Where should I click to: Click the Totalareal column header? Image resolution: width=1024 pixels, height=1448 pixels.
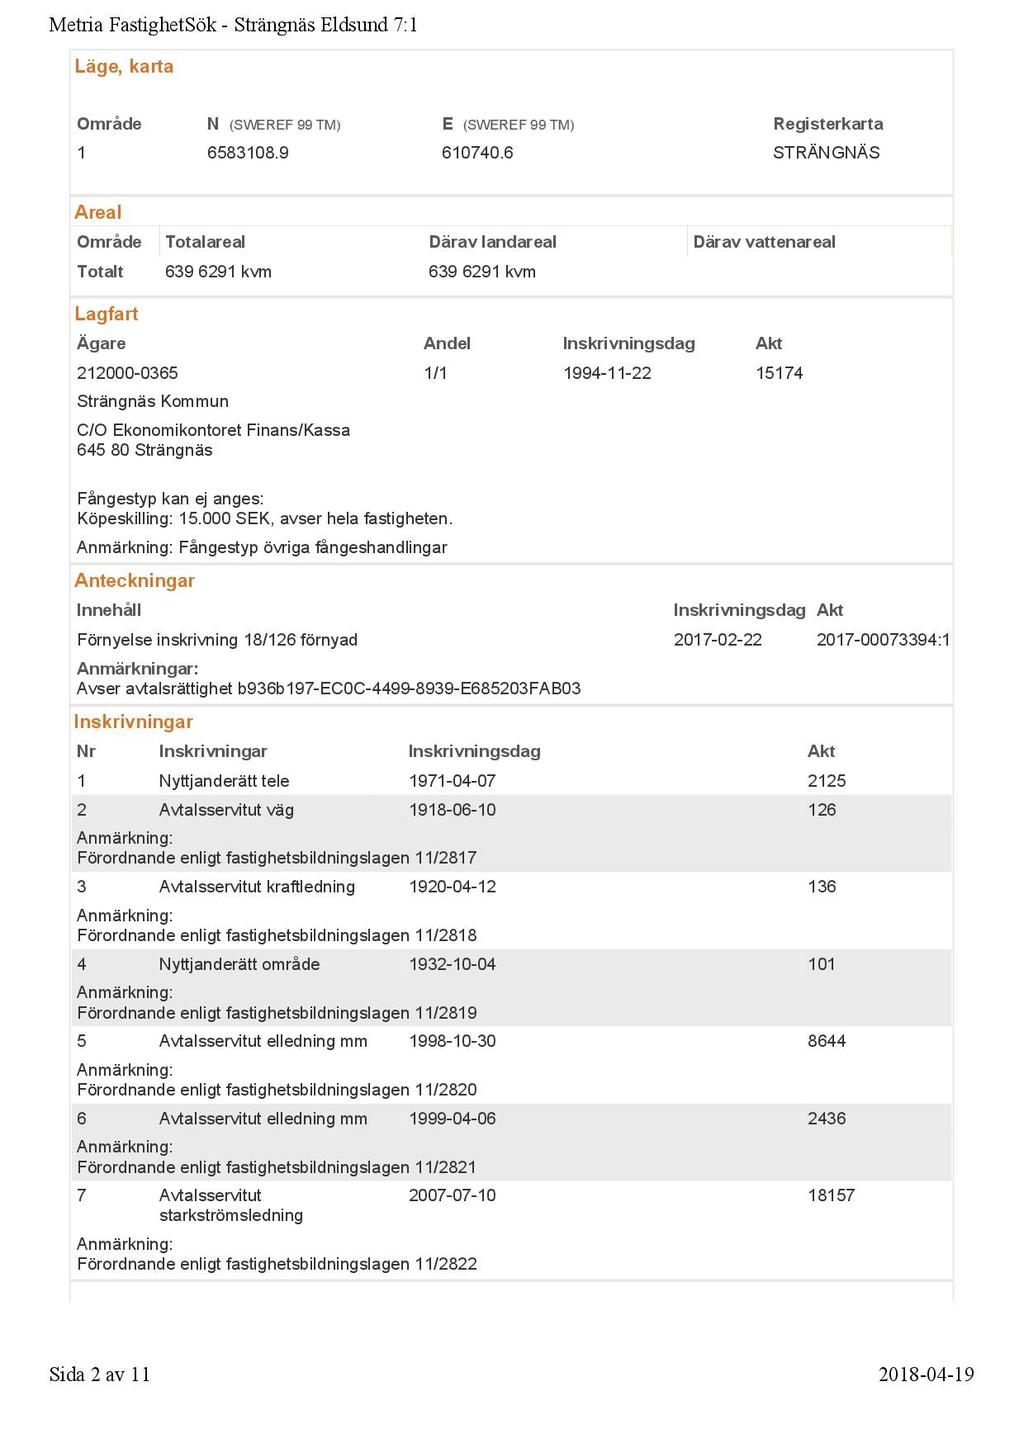click(205, 242)
